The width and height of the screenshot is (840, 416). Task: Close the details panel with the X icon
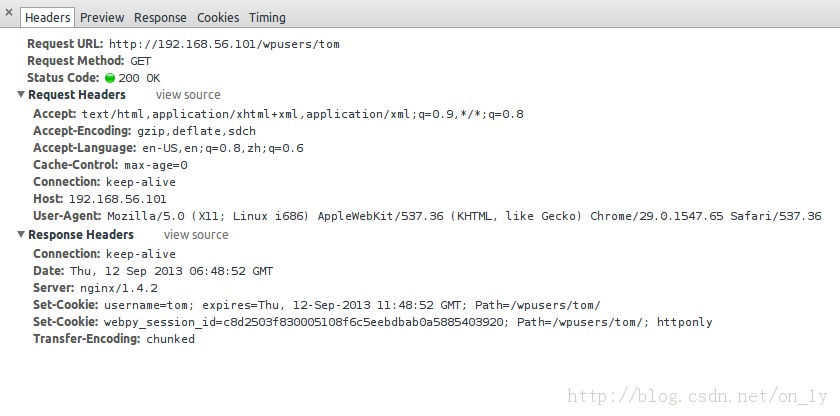(x=9, y=15)
